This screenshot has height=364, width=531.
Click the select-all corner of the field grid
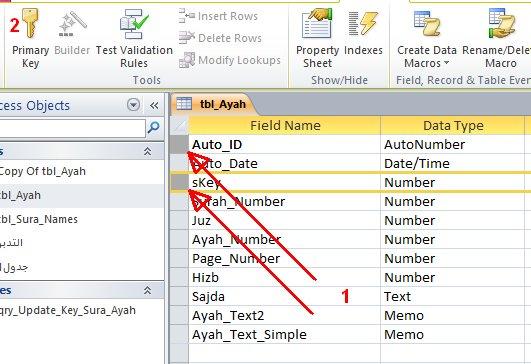pyautogui.click(x=179, y=126)
